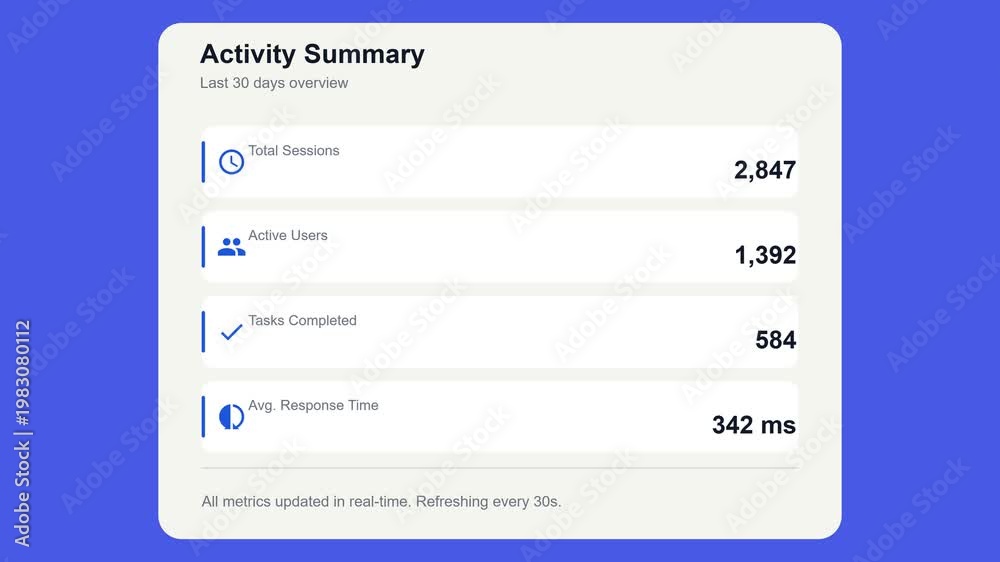Screen dimensions: 1000x562
Task: Click the blue accent bar on Avg. Response Time card
Action: pos(203,417)
